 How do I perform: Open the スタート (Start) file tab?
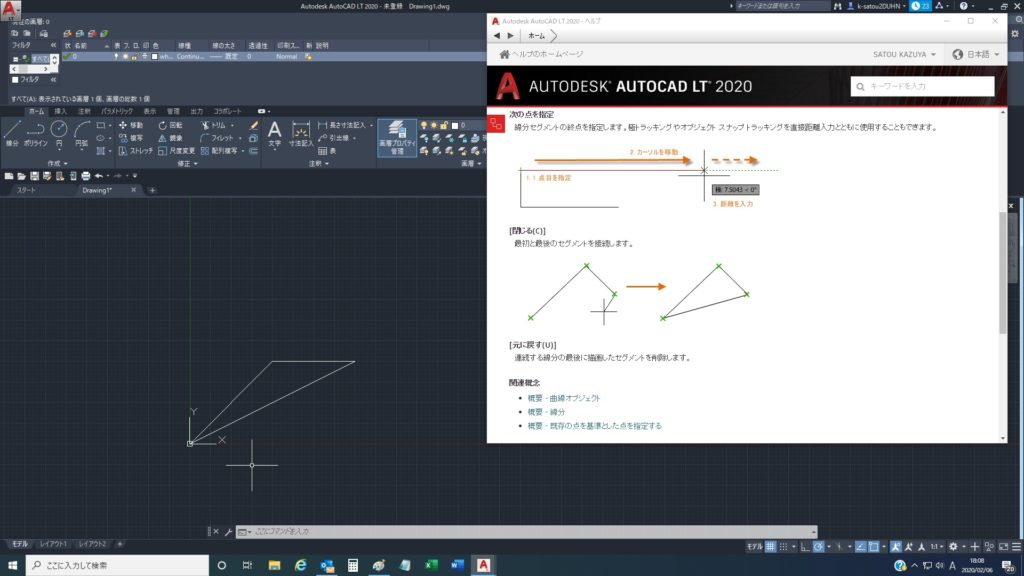(x=26, y=190)
